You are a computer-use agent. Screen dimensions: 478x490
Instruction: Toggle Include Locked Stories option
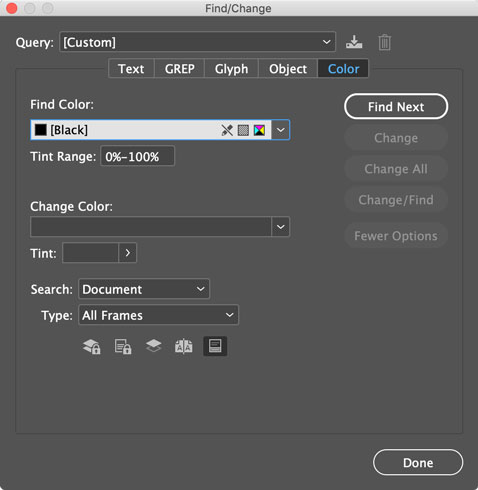point(123,346)
